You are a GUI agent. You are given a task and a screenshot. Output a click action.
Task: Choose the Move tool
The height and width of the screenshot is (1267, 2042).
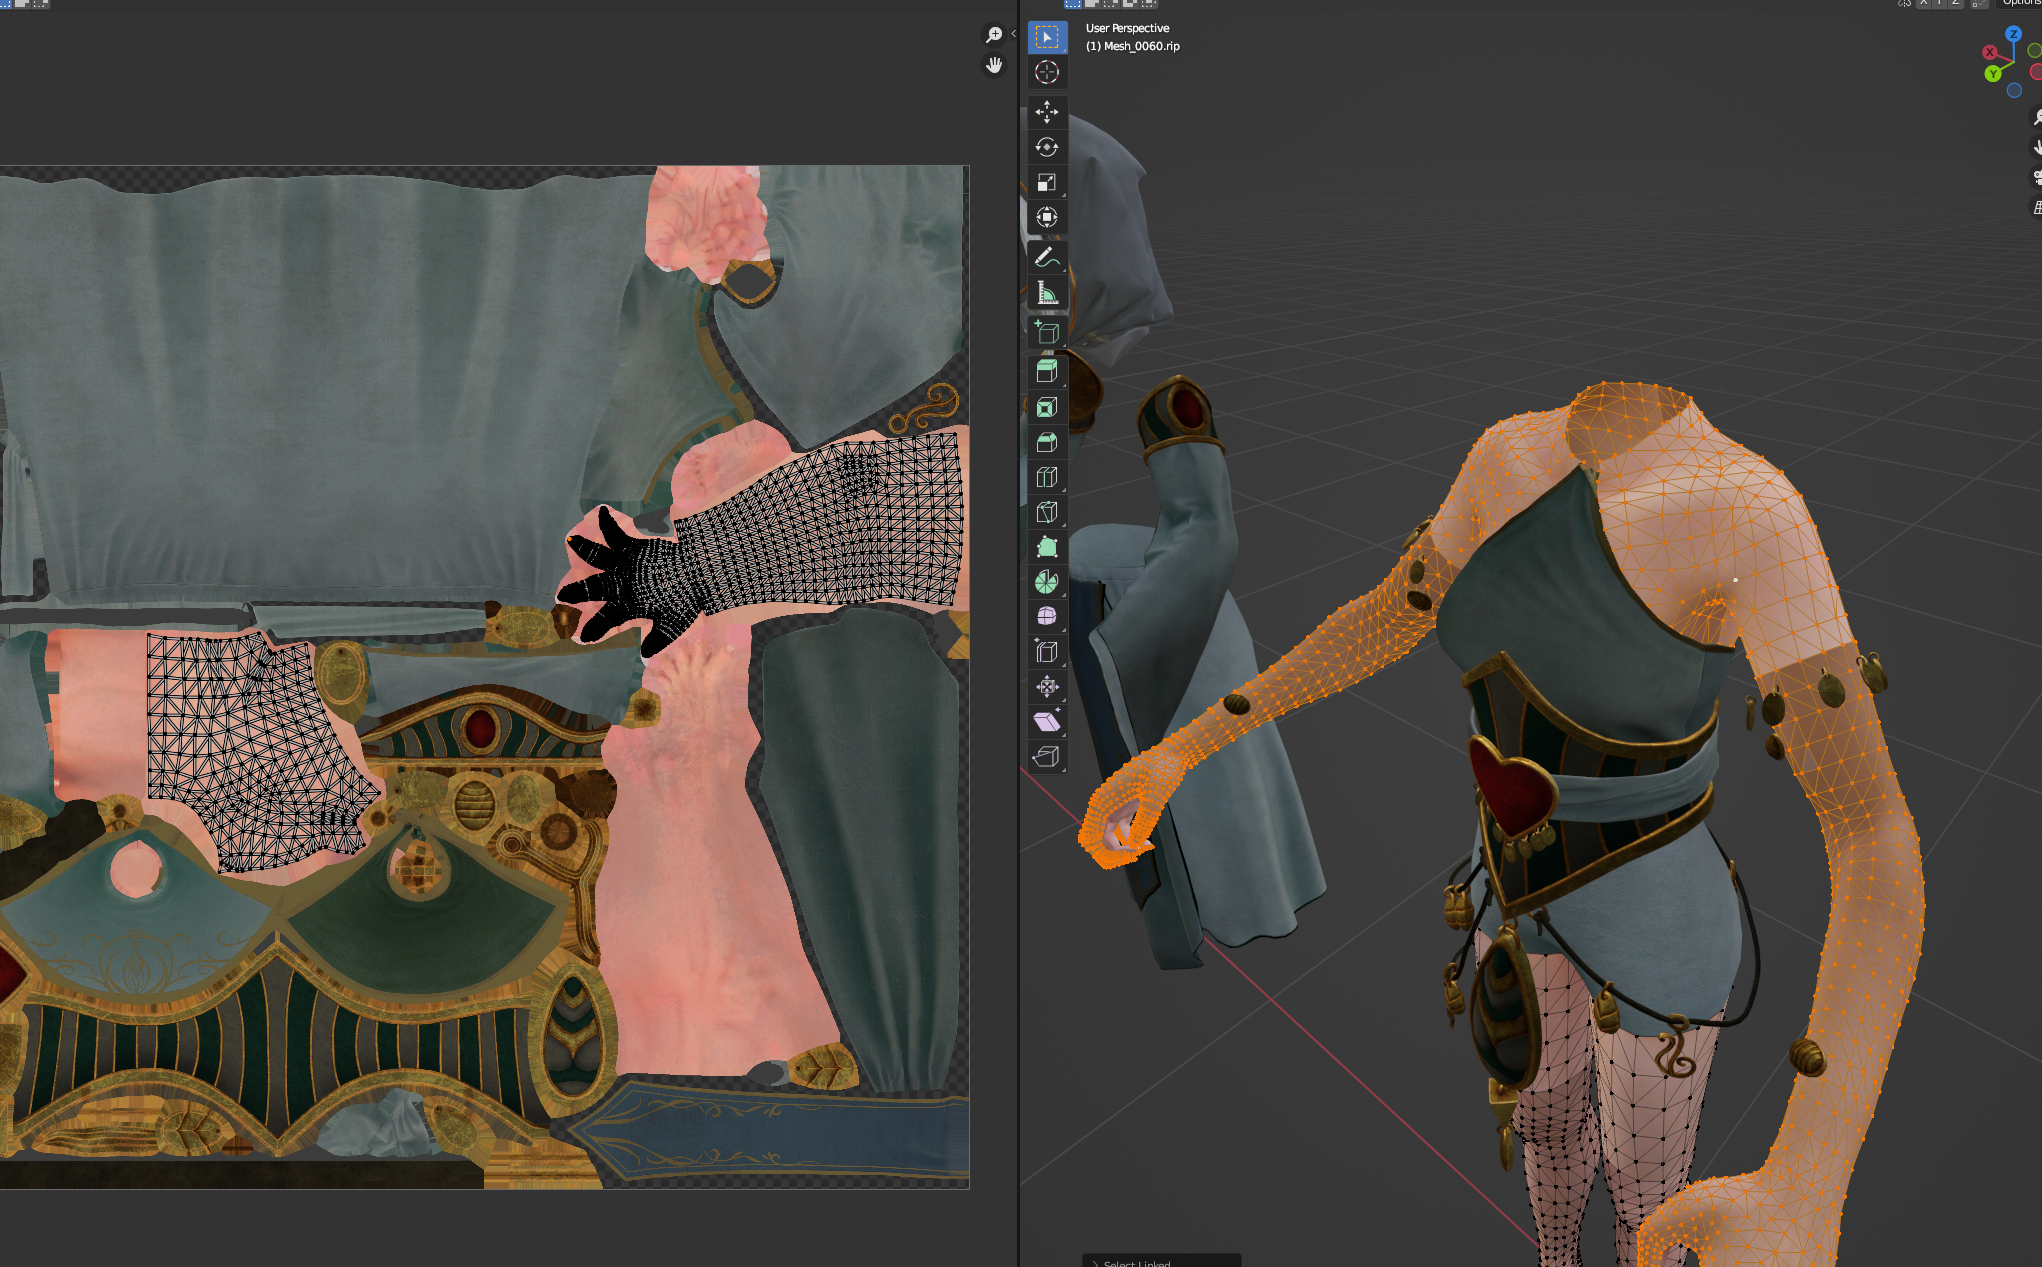pos(1046,112)
